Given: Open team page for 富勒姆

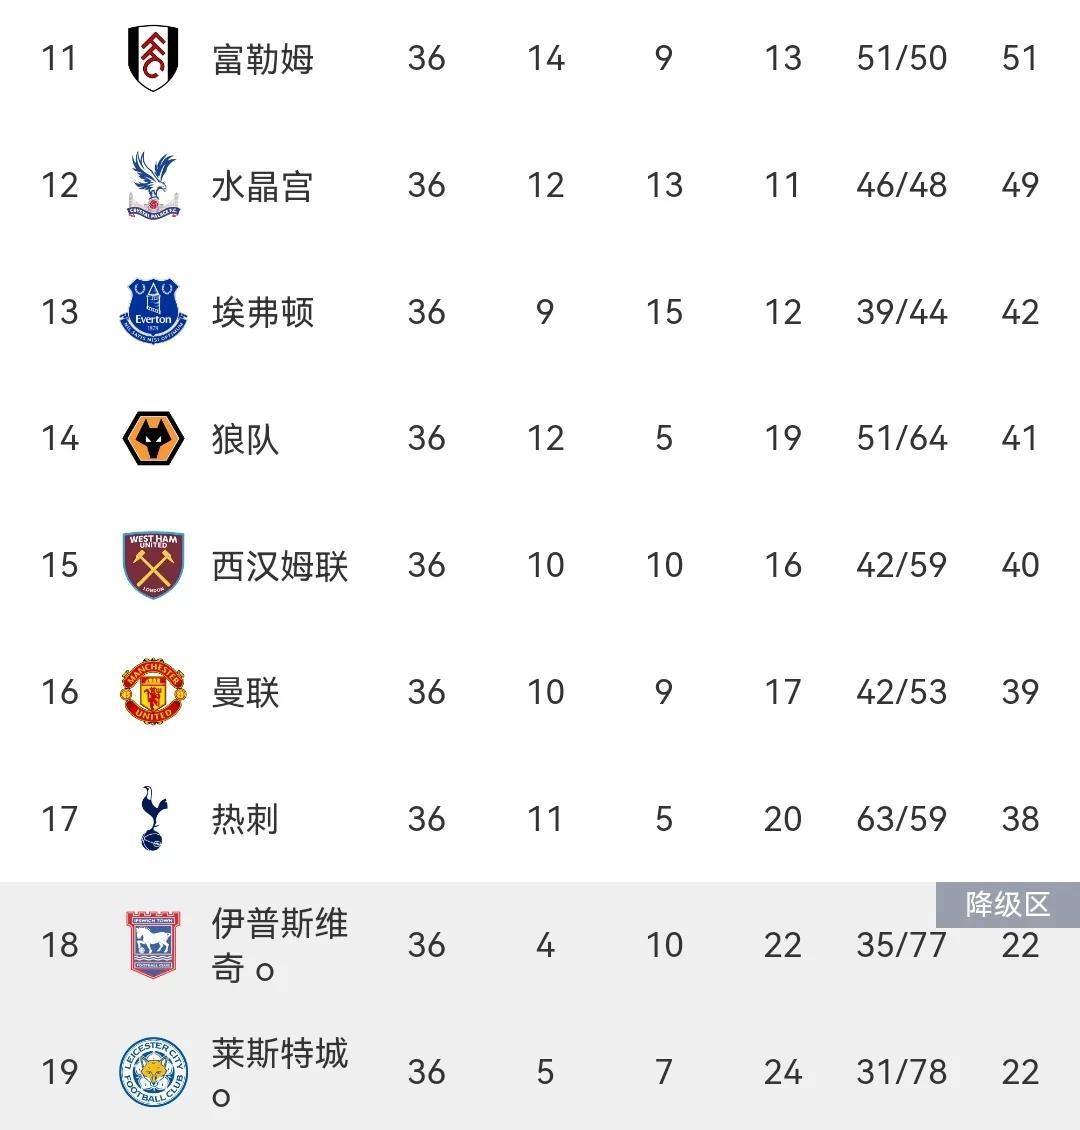Looking at the screenshot, I should tap(263, 59).
